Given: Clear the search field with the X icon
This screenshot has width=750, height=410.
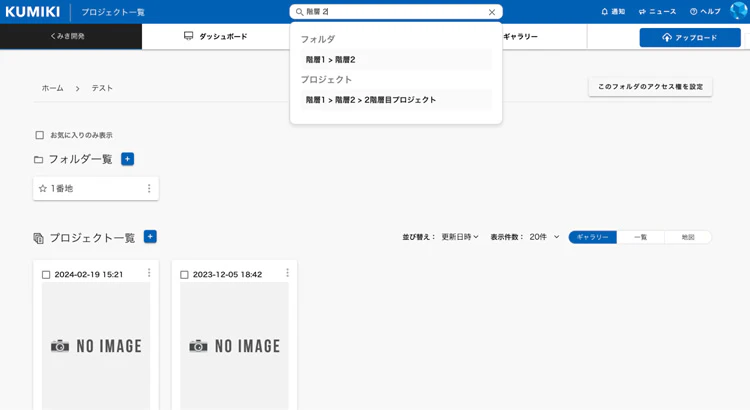Looking at the screenshot, I should tap(492, 12).
